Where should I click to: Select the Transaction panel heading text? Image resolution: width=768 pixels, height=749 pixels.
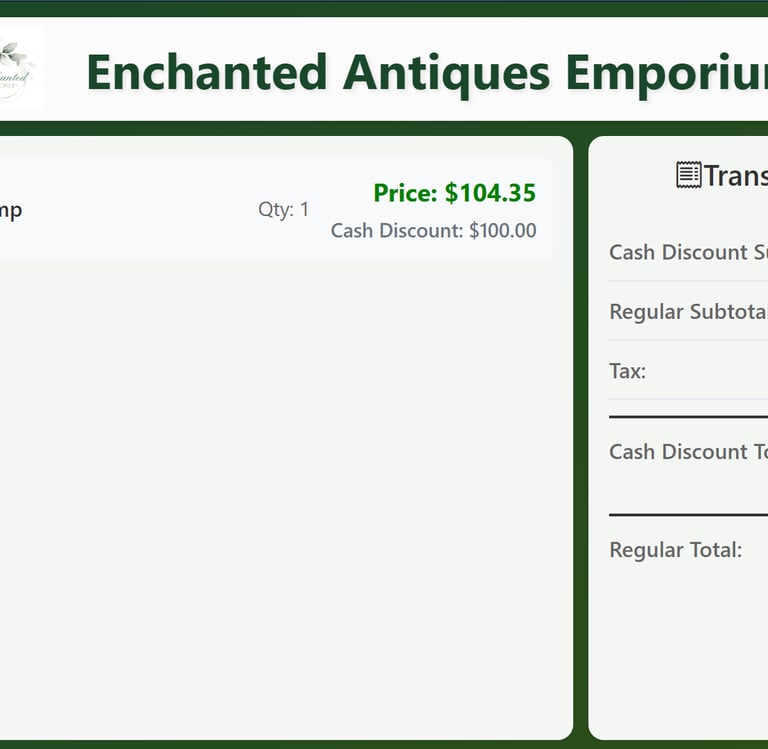click(x=735, y=176)
